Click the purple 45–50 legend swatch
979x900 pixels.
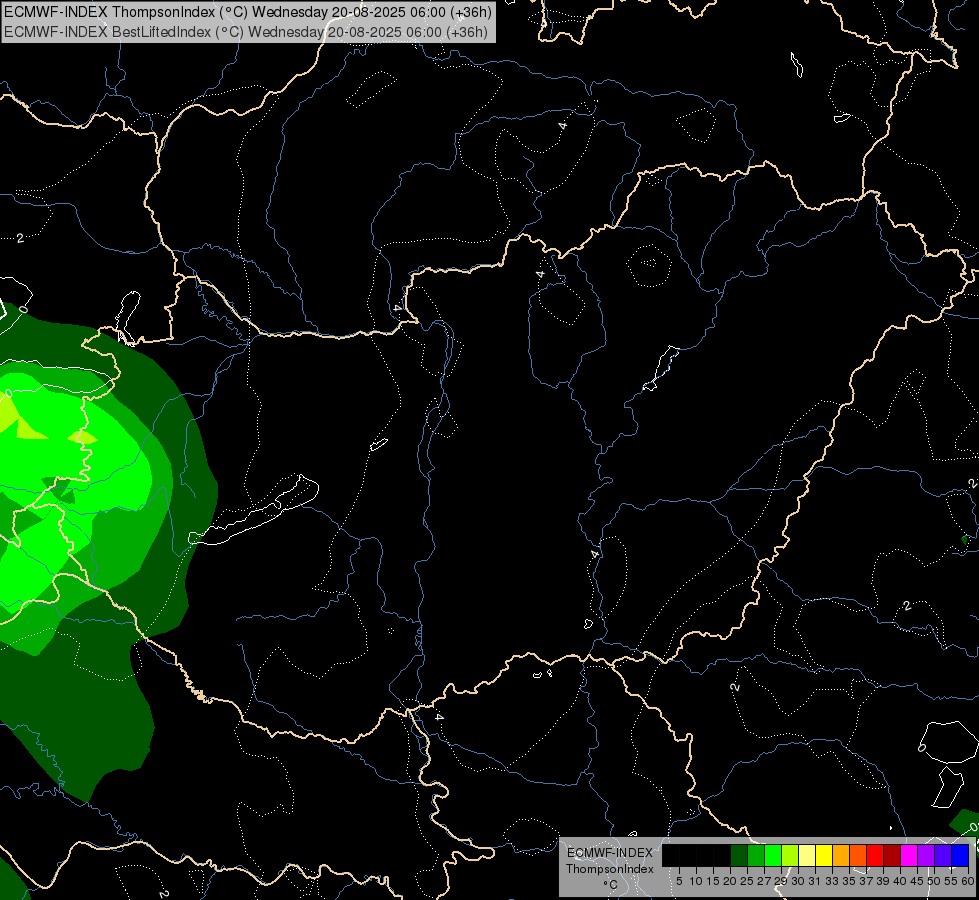pyautogui.click(x=926, y=855)
